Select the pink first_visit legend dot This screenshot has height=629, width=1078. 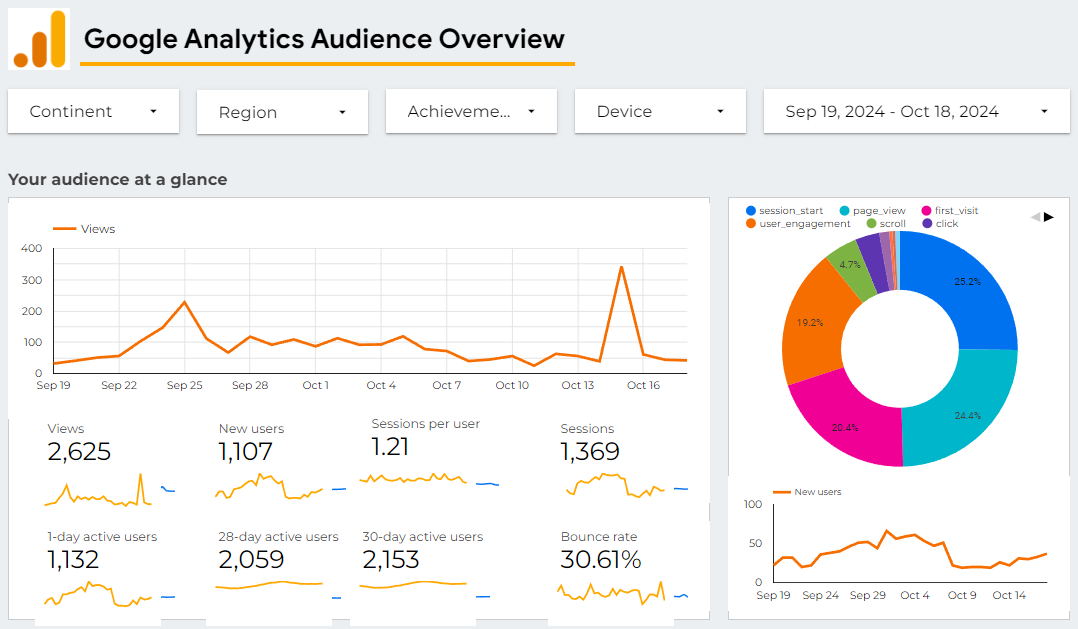click(926, 211)
